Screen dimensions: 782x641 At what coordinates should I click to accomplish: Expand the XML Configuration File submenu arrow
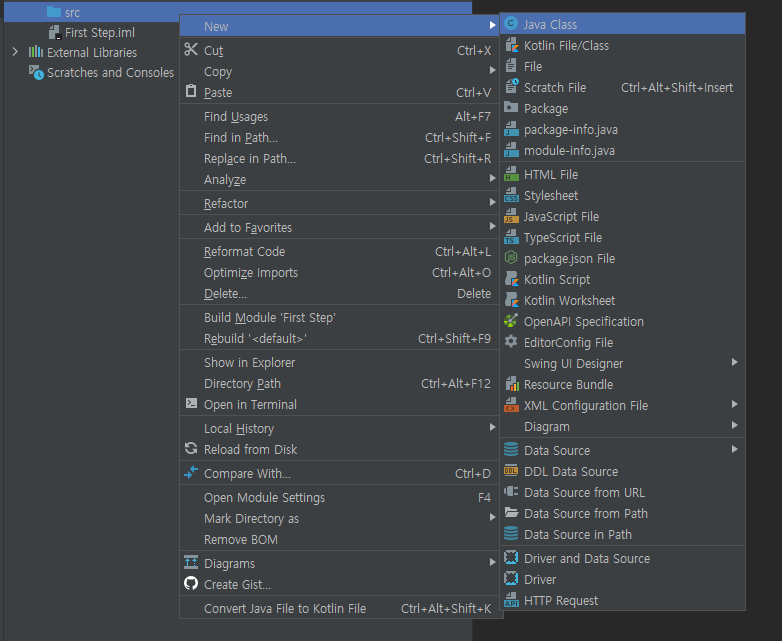(735, 405)
